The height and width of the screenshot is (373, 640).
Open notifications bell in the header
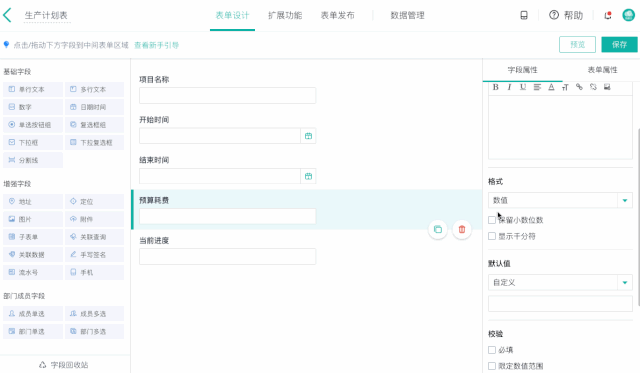point(608,16)
